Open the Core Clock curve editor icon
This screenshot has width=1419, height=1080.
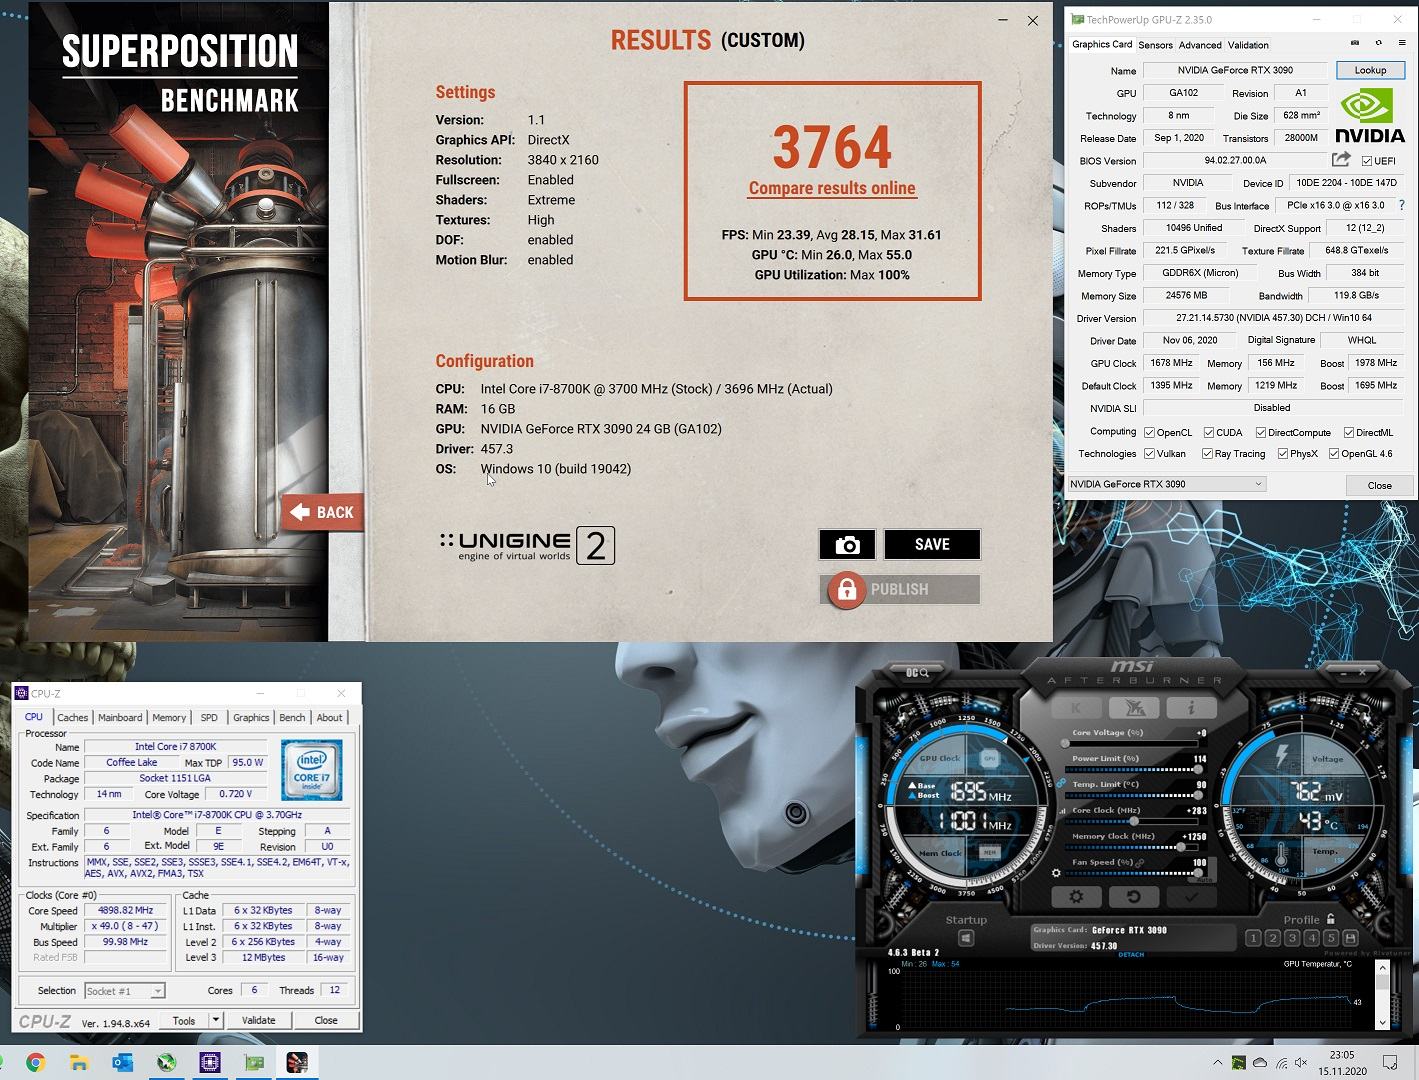pos(1062,811)
